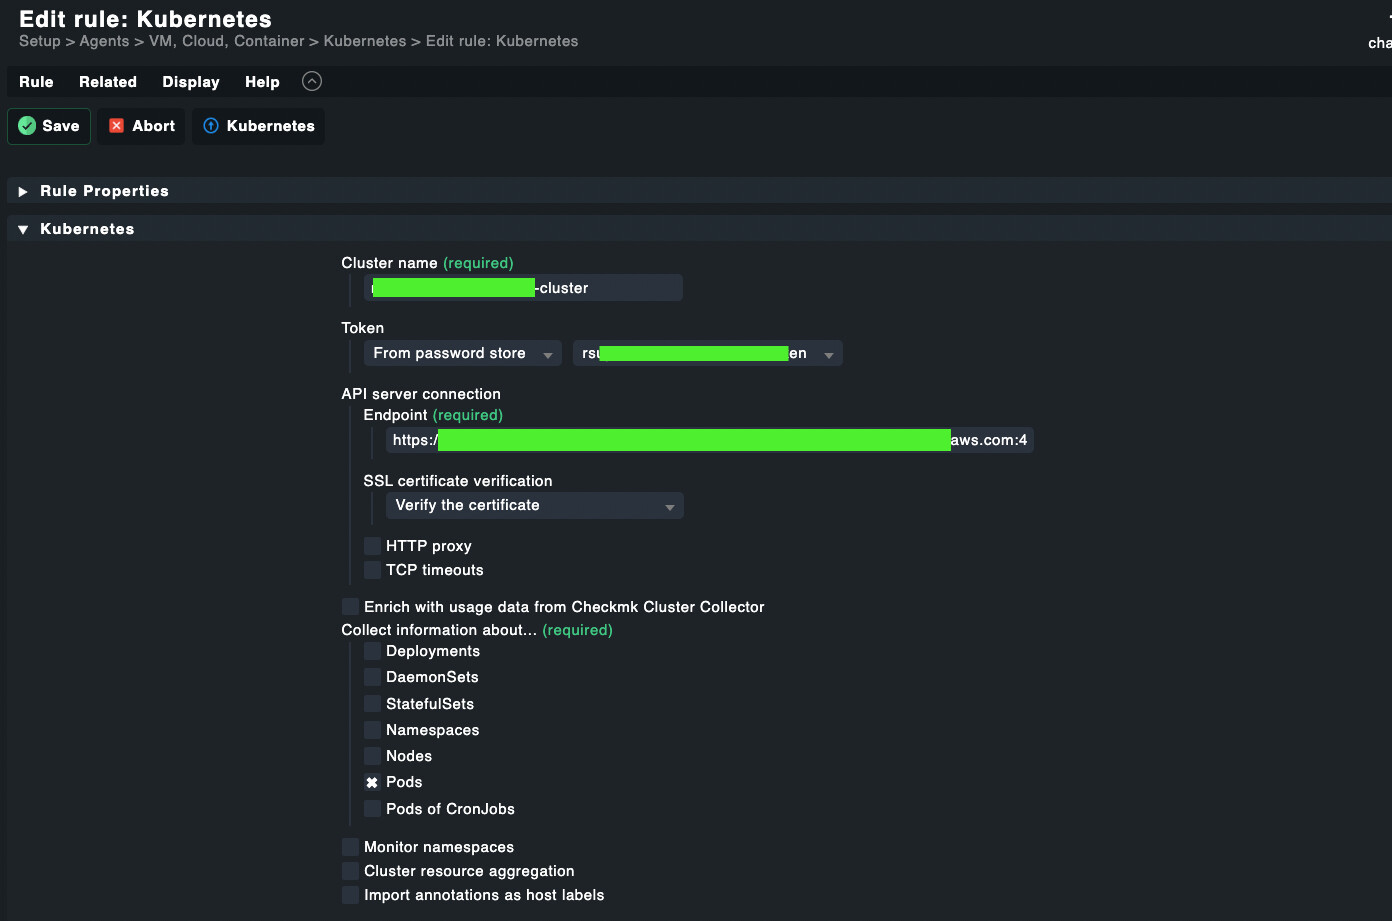This screenshot has height=921, width=1392.
Task: Enable Enrich with usage data checkbox
Action: 350,607
